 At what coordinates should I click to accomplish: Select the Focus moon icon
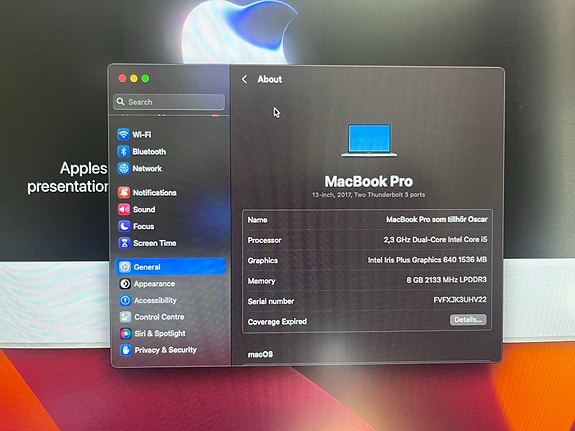(124, 226)
